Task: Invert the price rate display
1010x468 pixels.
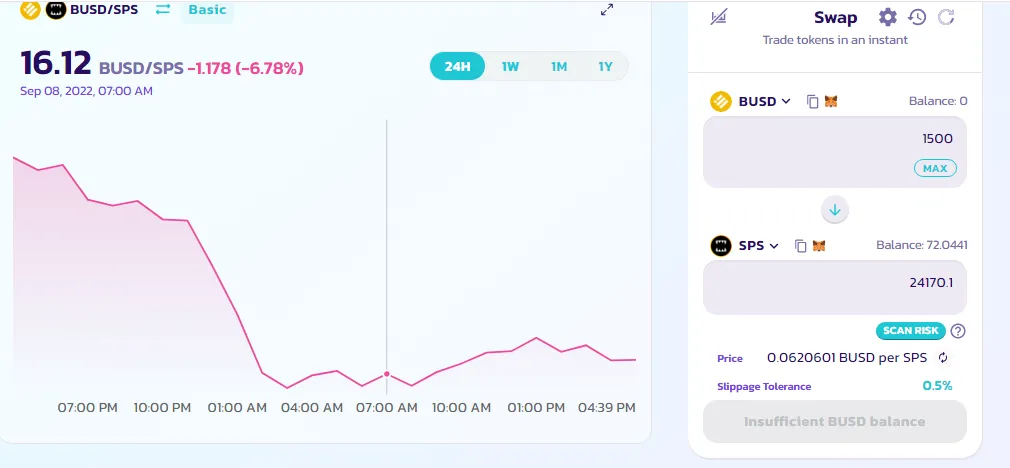Action: click(x=943, y=358)
